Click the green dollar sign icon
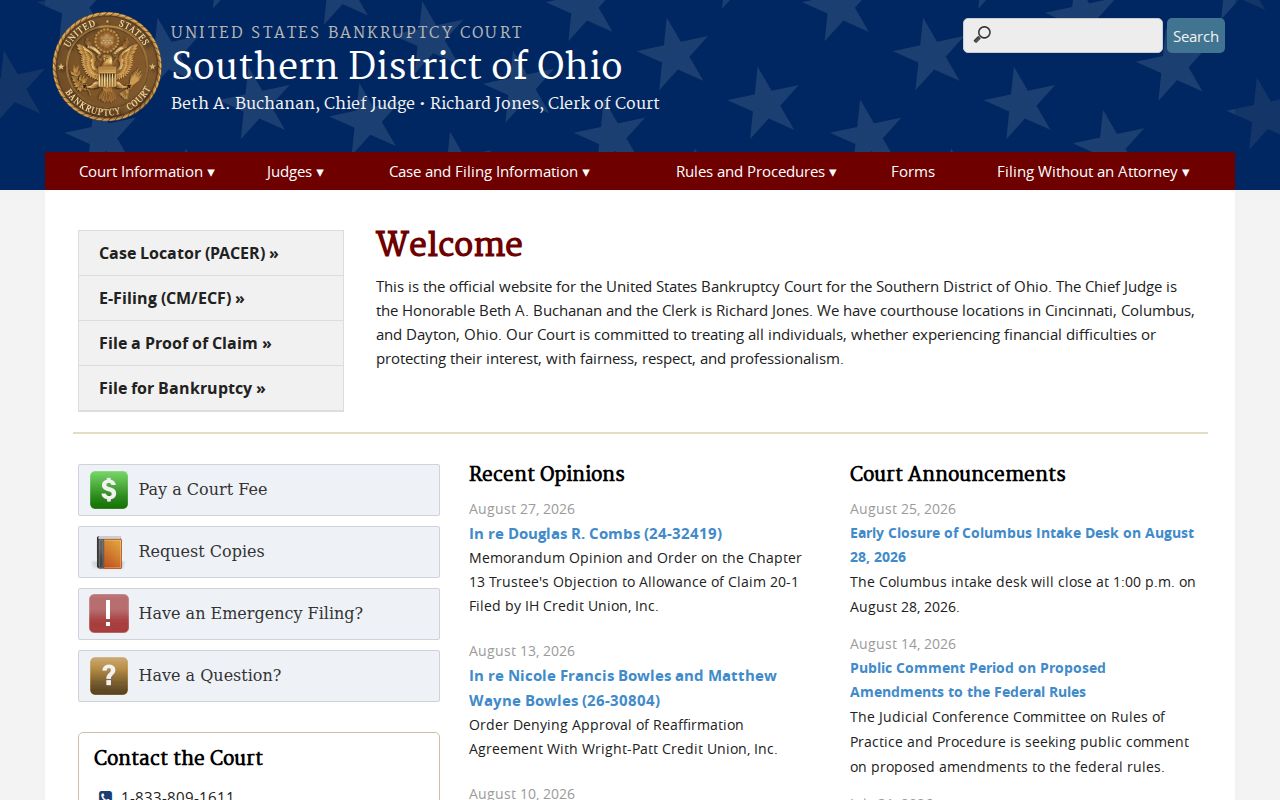 coord(109,490)
